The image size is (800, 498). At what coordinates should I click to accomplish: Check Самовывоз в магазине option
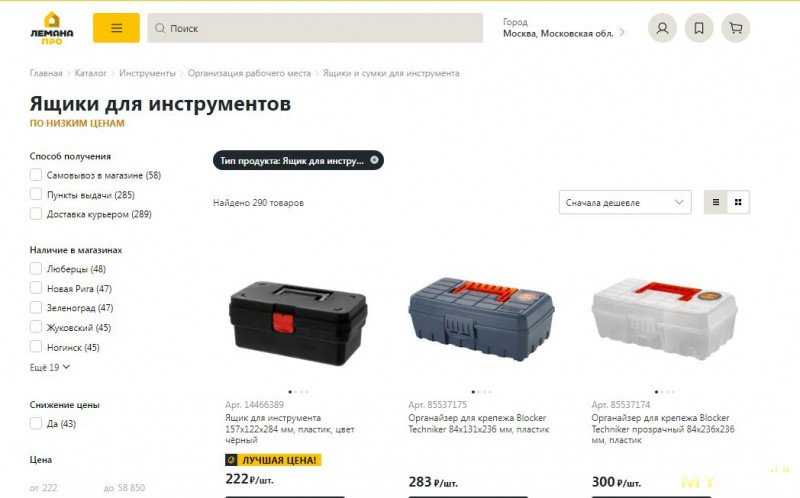[36, 175]
